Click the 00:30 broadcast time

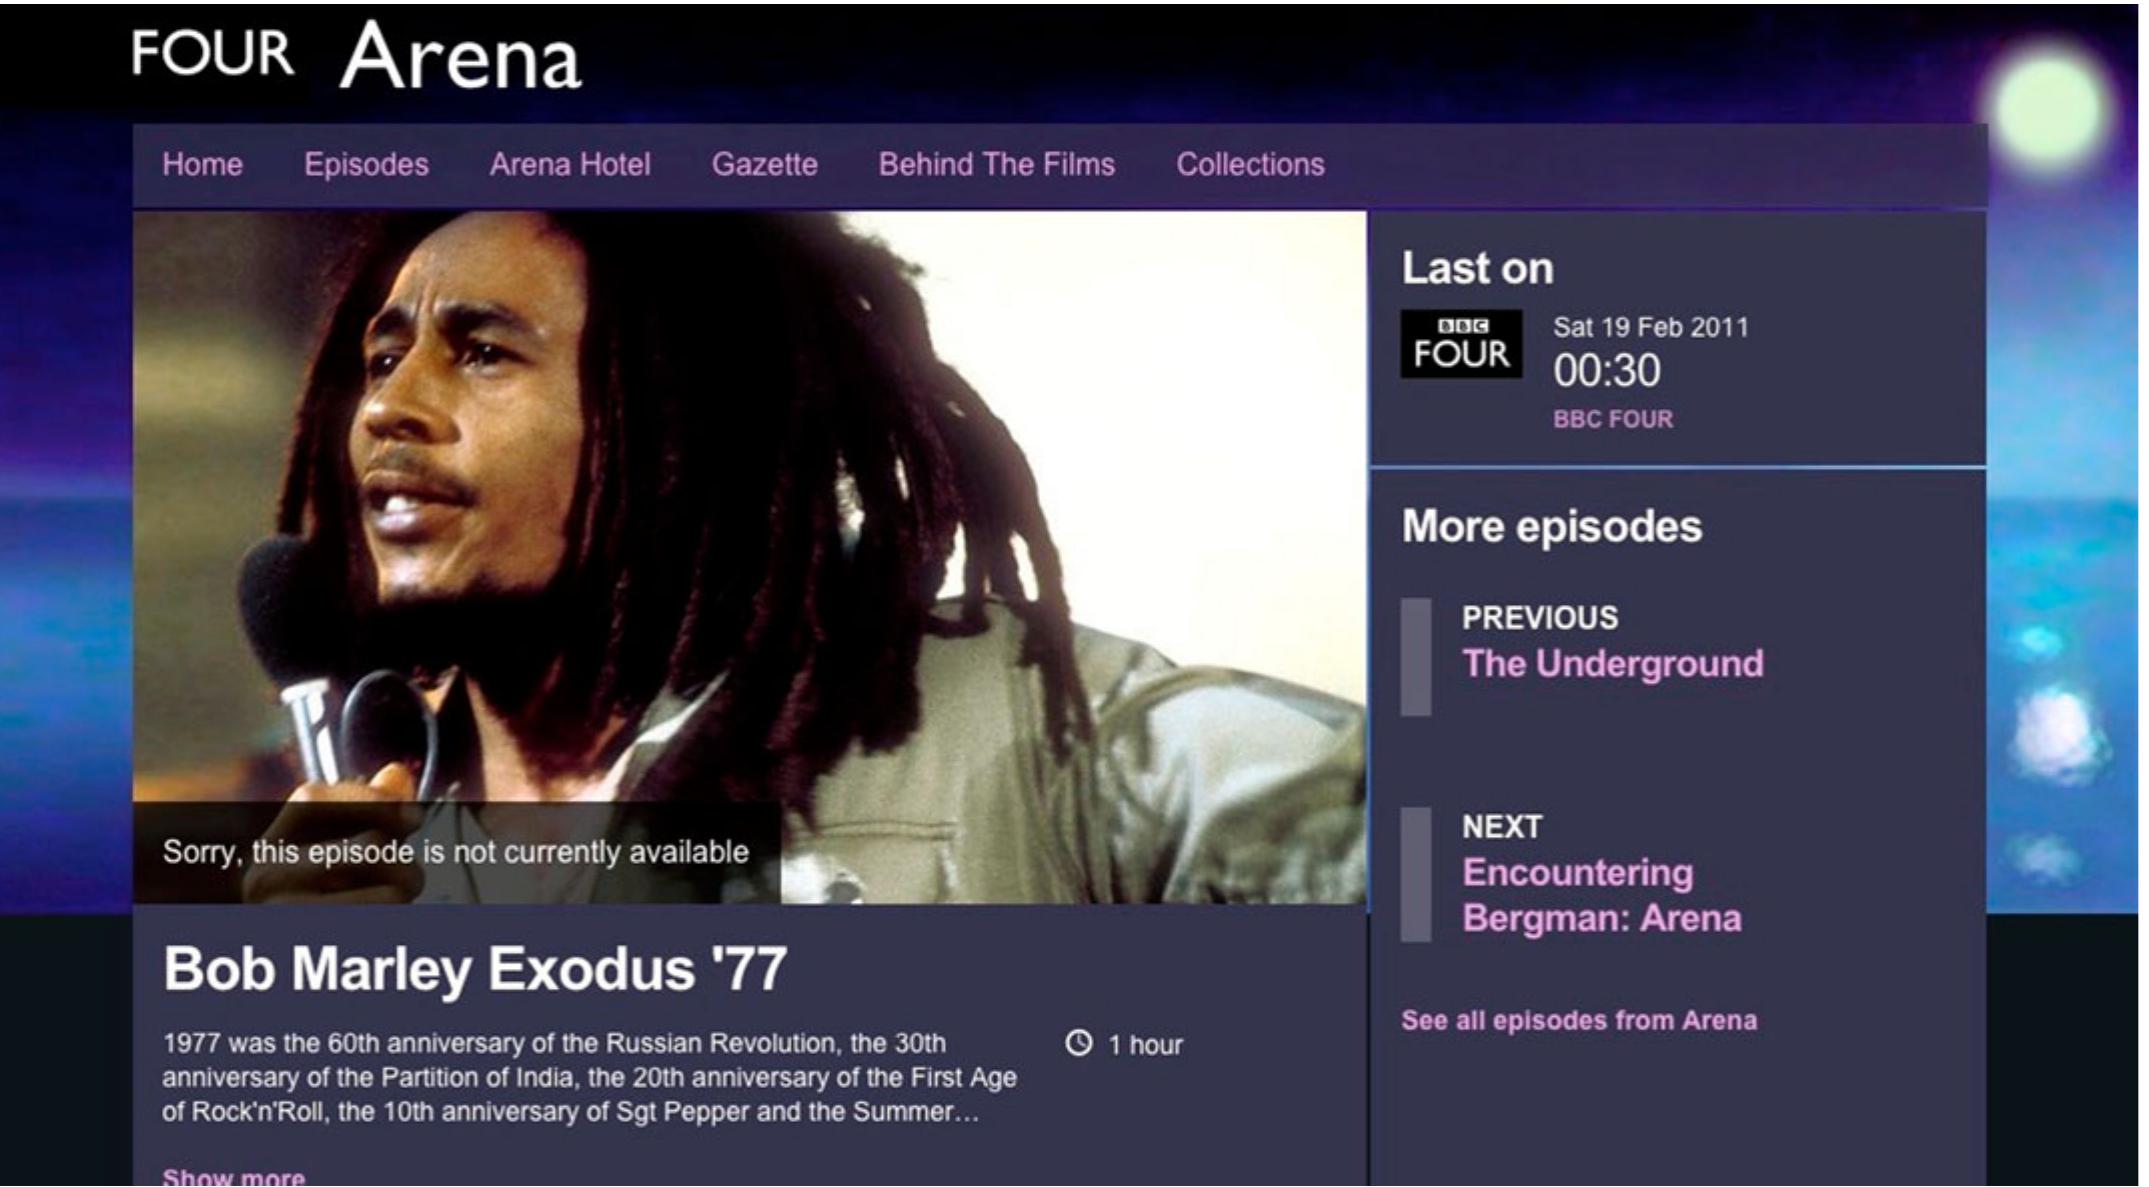pyautogui.click(x=1606, y=371)
